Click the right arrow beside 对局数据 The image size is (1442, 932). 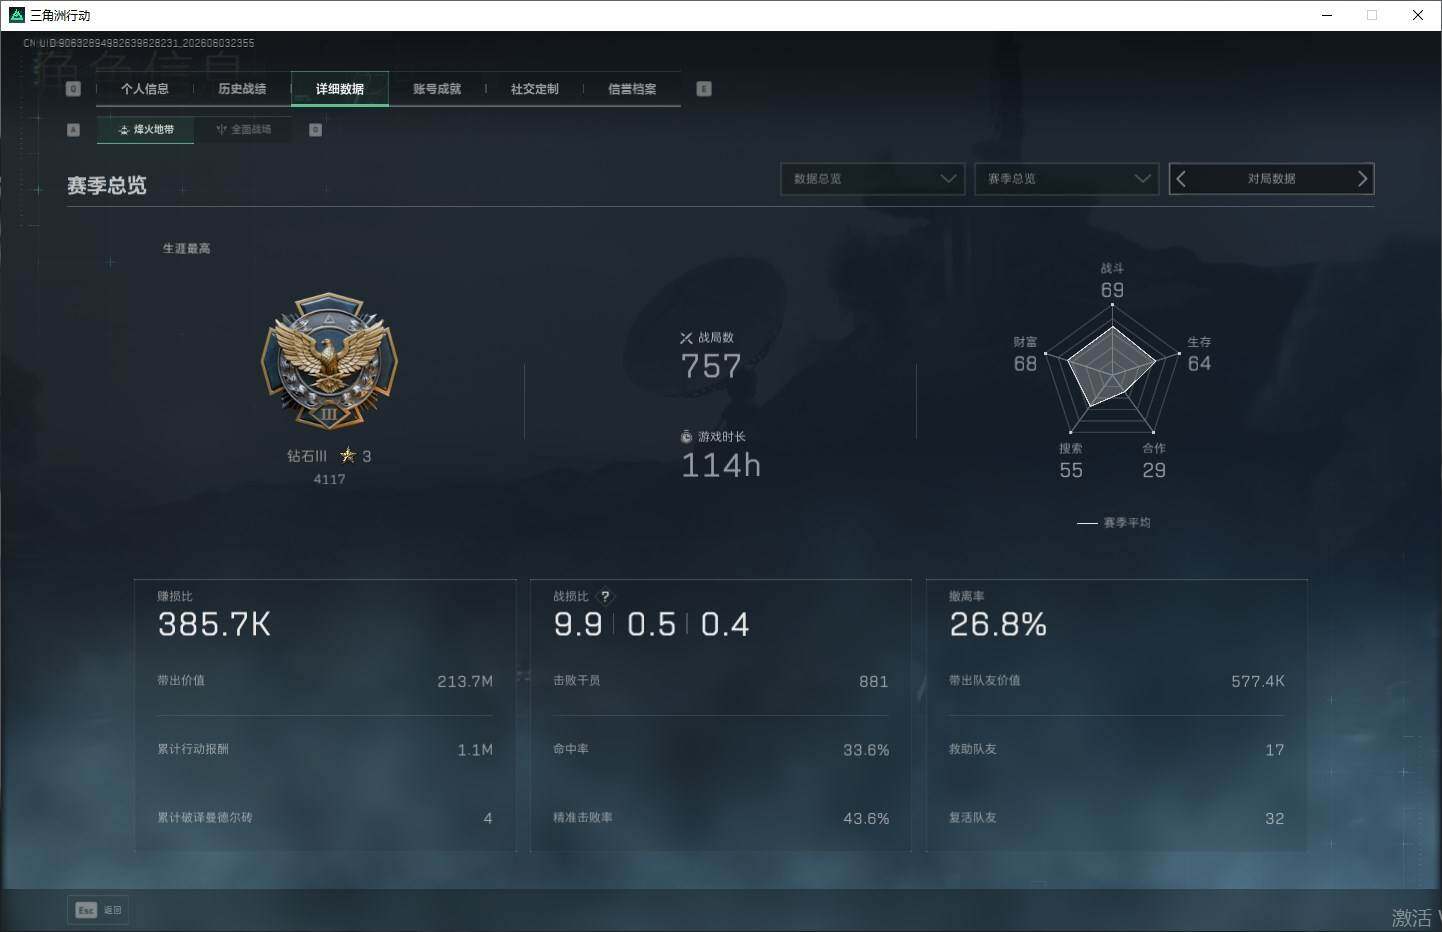click(x=1362, y=179)
